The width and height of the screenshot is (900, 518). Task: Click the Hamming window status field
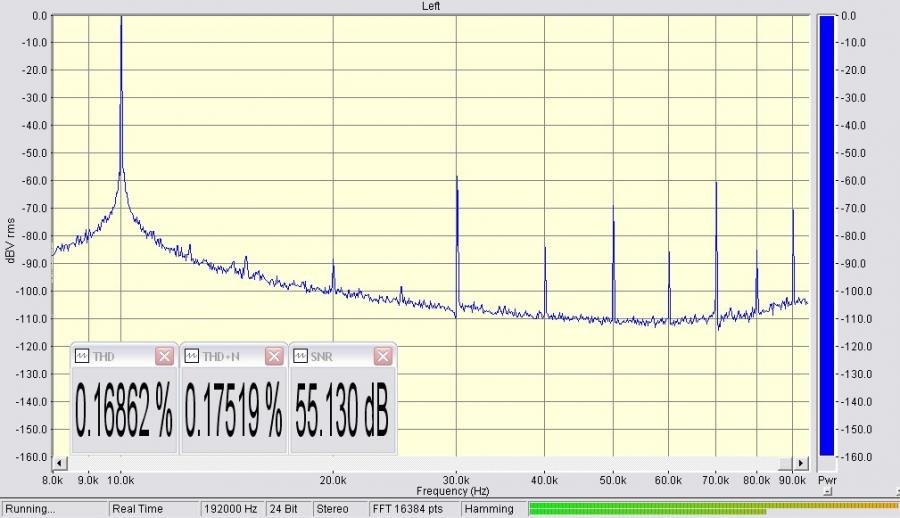coord(491,509)
